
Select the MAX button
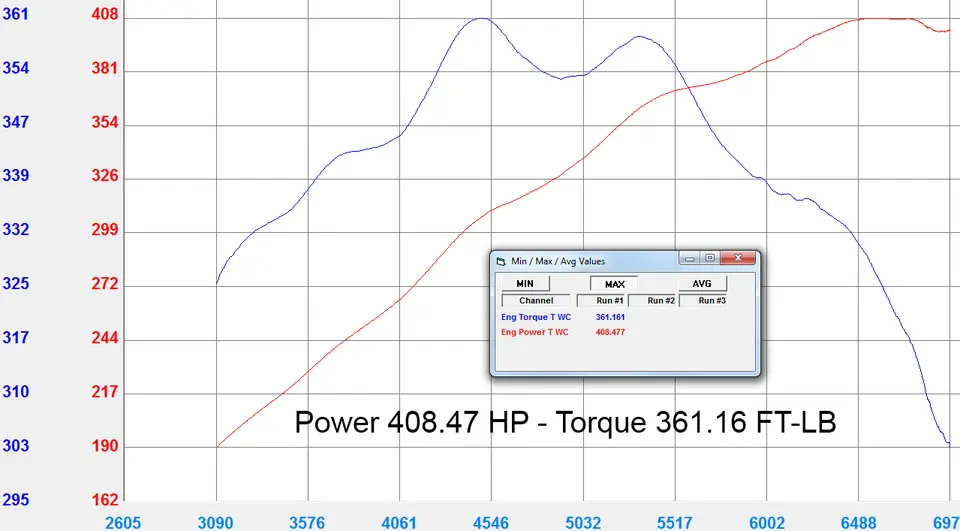pos(614,284)
